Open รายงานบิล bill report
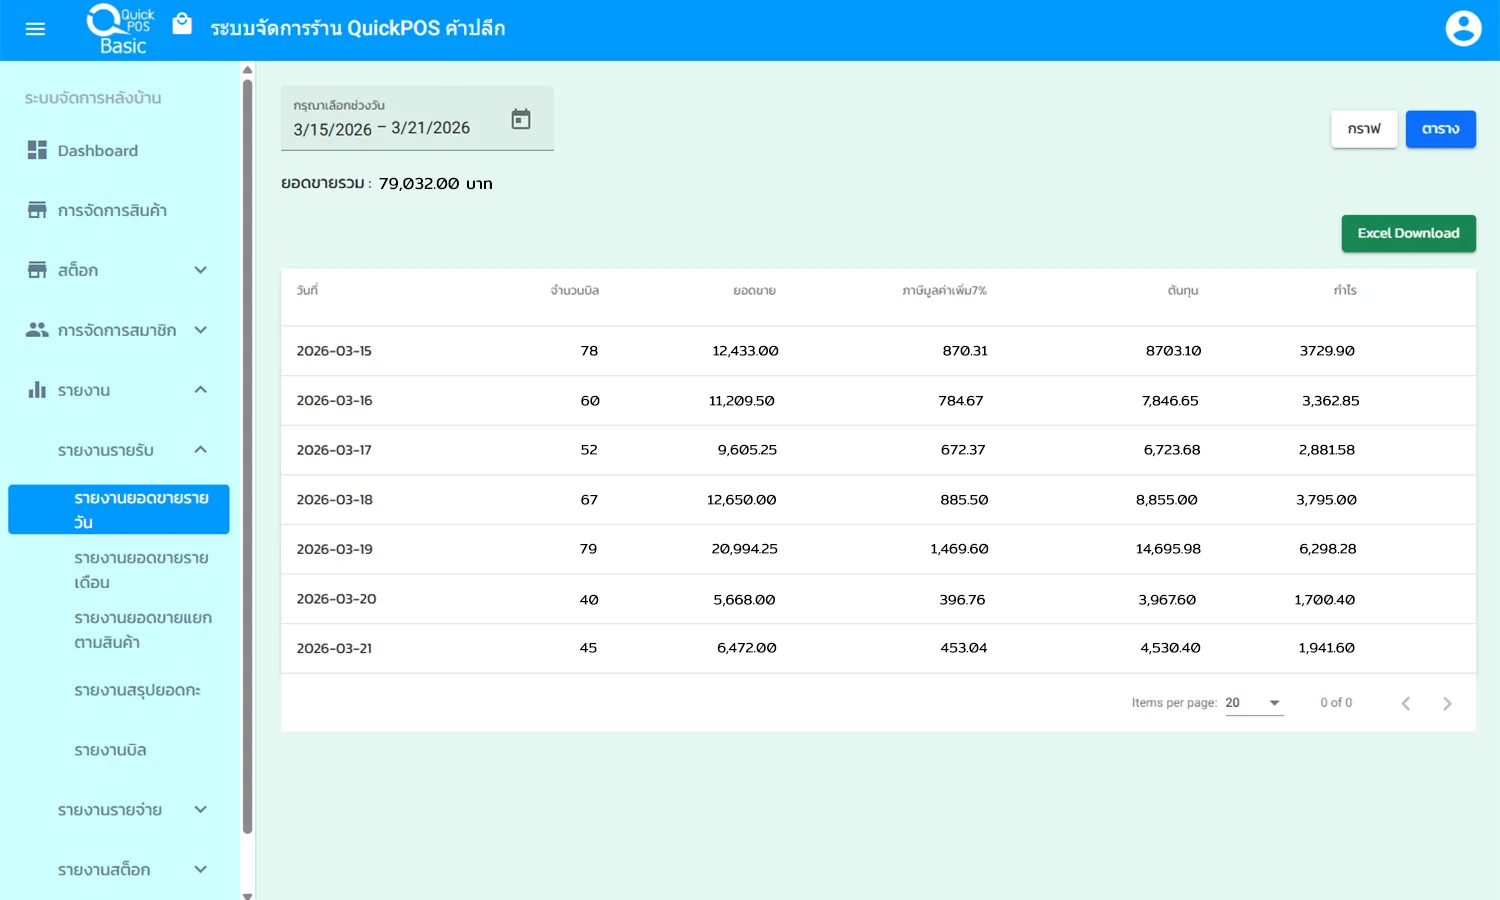Screen dimensions: 1500x900 click(x=110, y=751)
